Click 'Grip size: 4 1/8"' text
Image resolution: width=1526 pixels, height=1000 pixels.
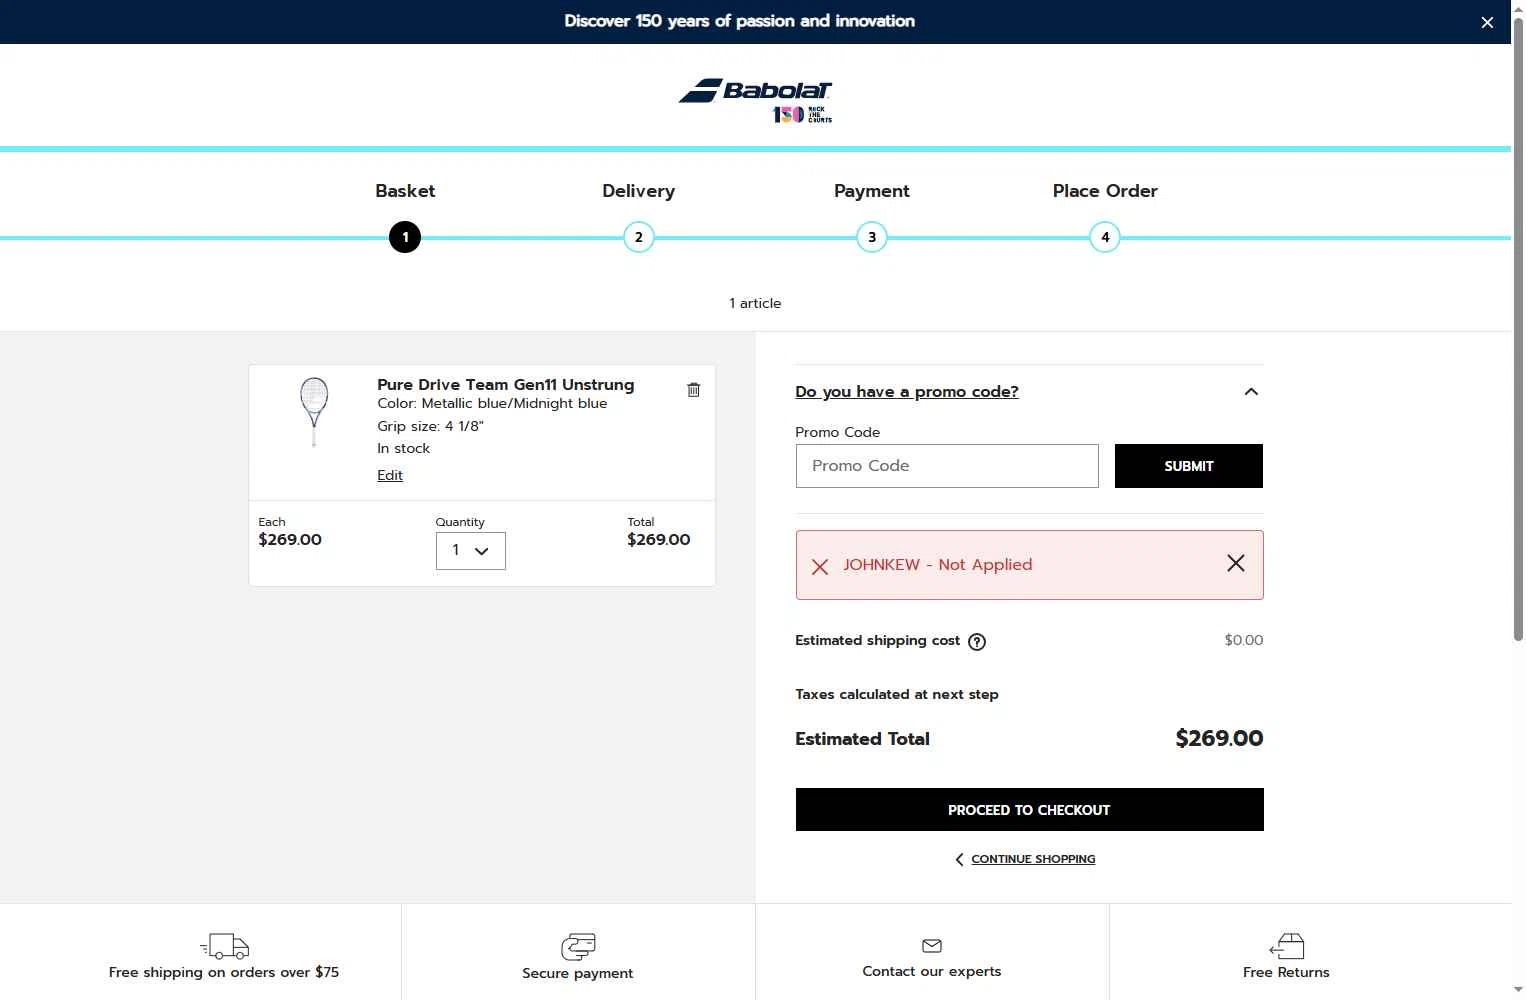click(x=430, y=426)
